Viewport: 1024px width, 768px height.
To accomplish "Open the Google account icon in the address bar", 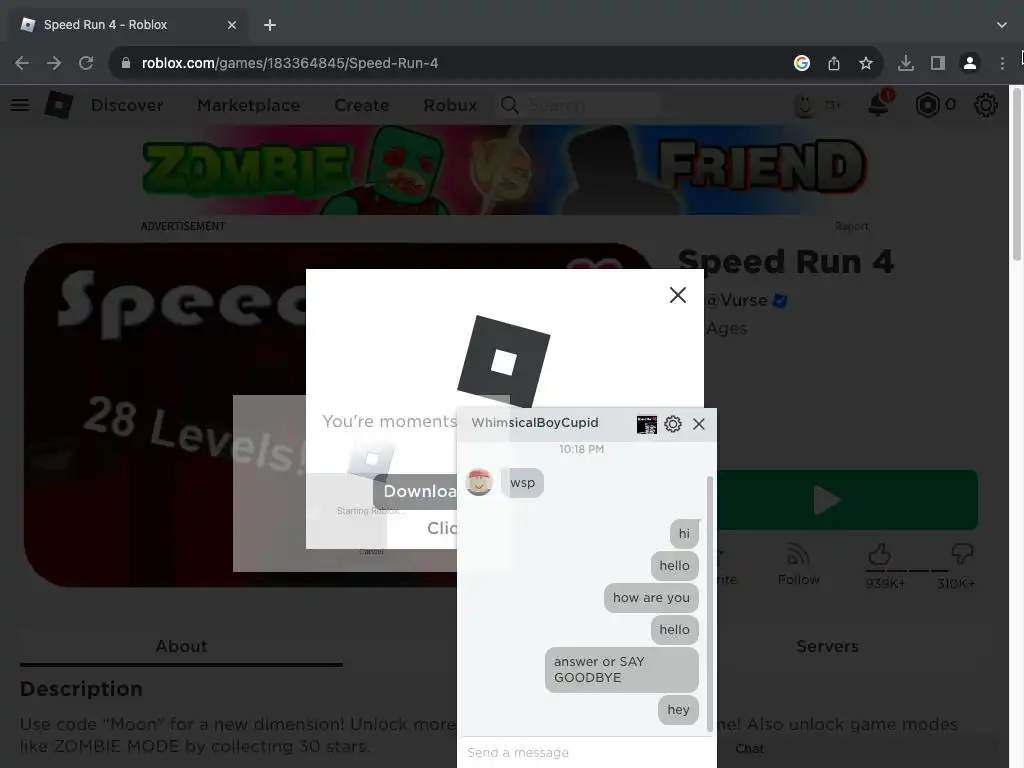I will click(x=802, y=63).
